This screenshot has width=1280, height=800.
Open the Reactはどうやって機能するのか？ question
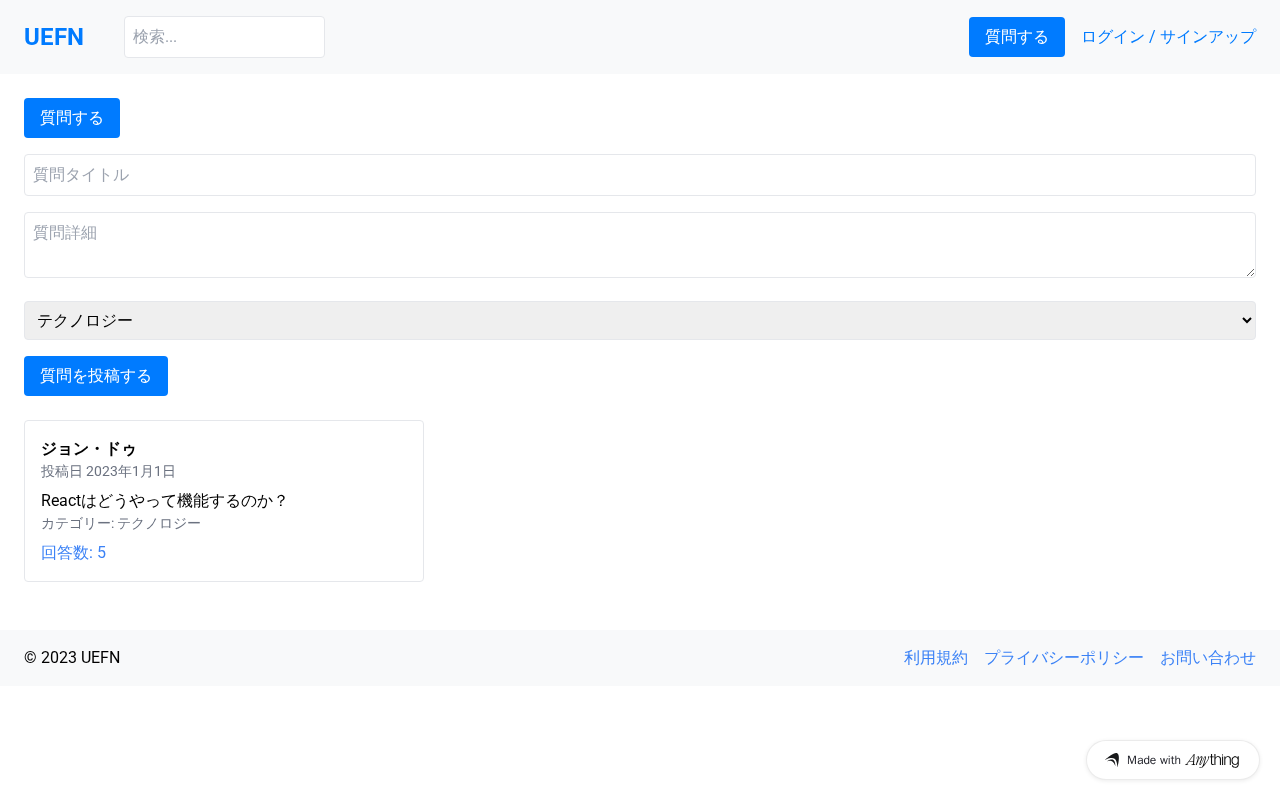click(x=164, y=501)
